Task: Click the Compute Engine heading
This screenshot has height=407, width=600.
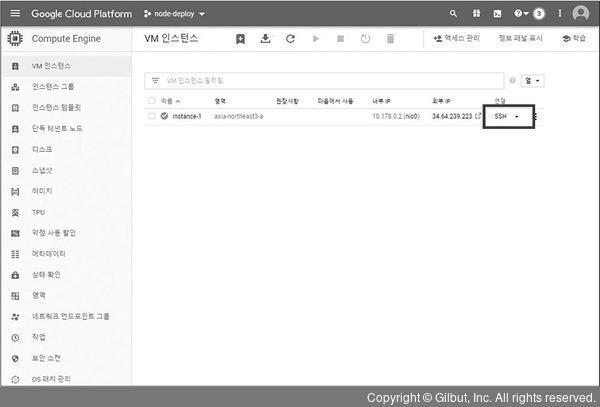Action: (66, 39)
